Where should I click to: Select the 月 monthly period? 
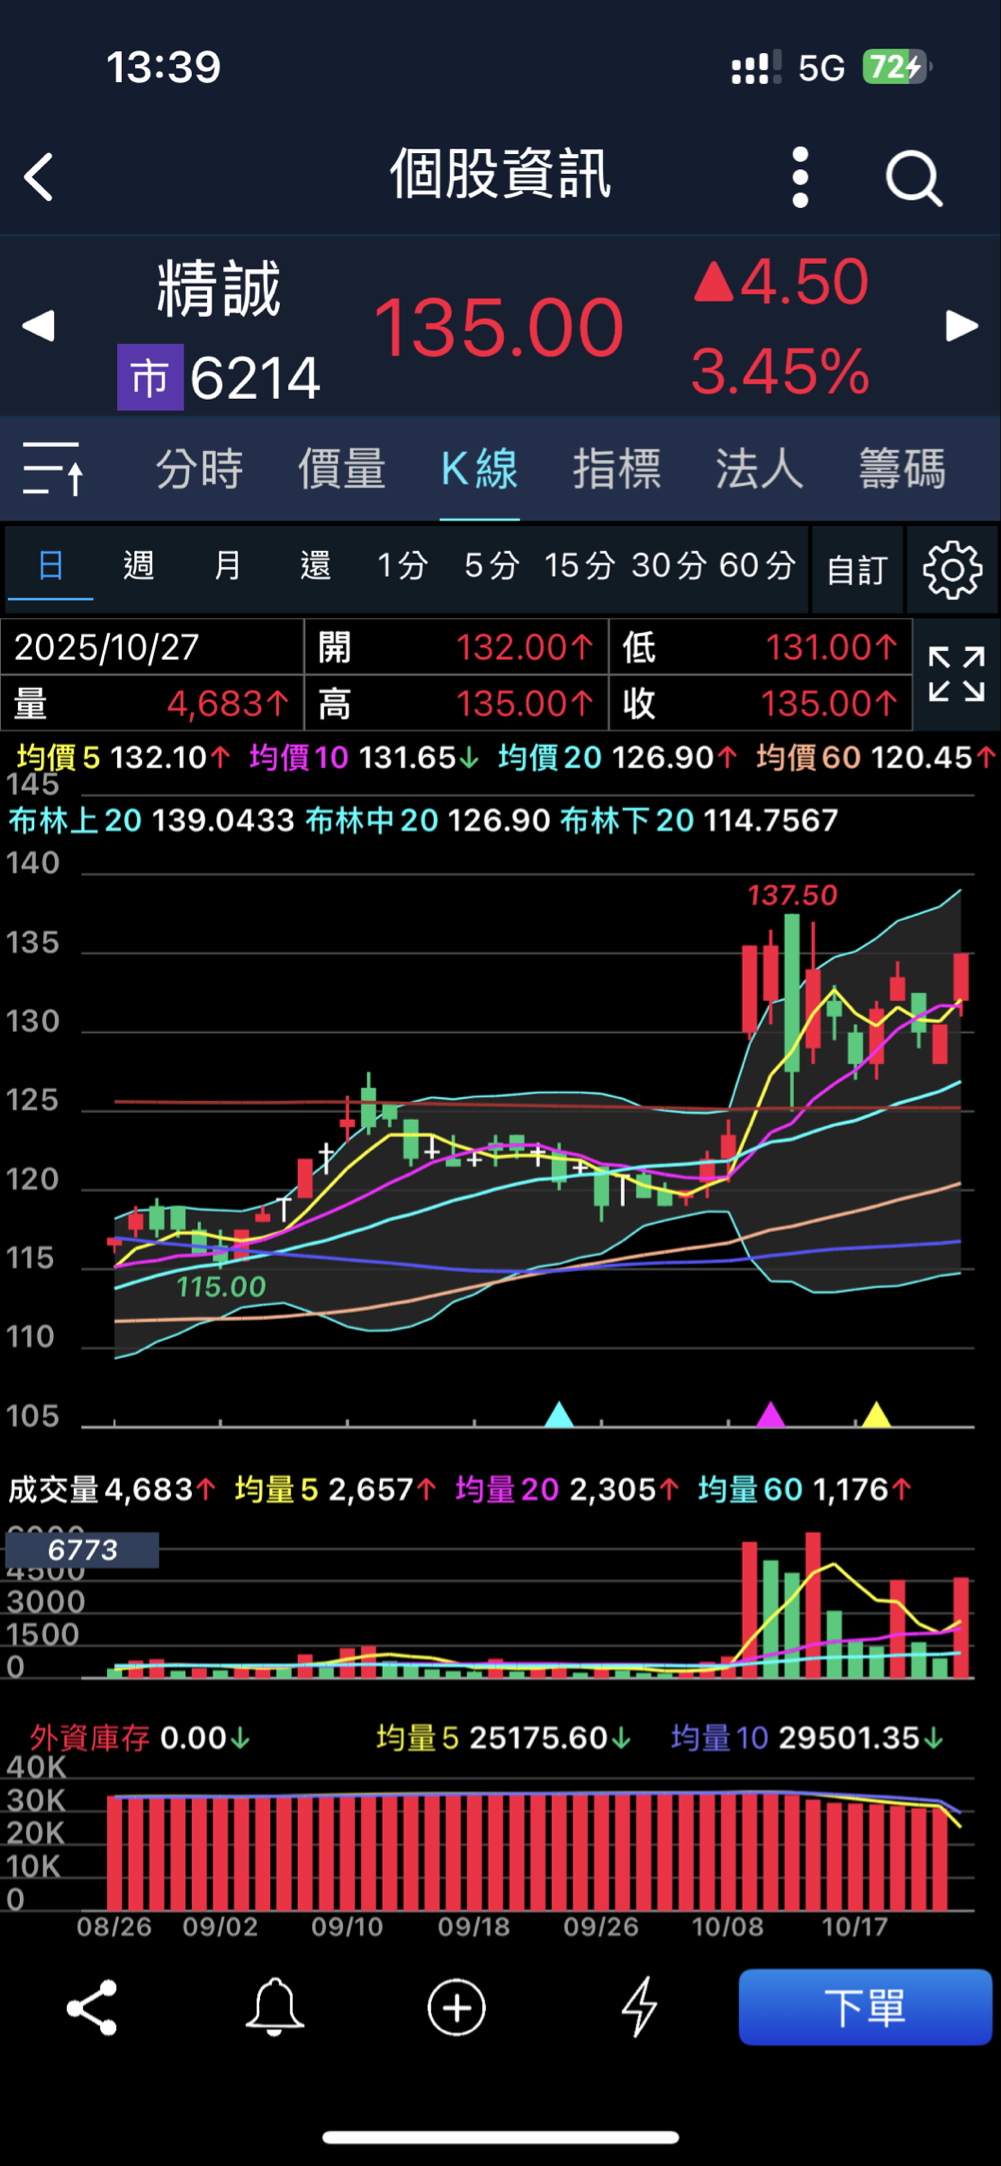click(227, 566)
